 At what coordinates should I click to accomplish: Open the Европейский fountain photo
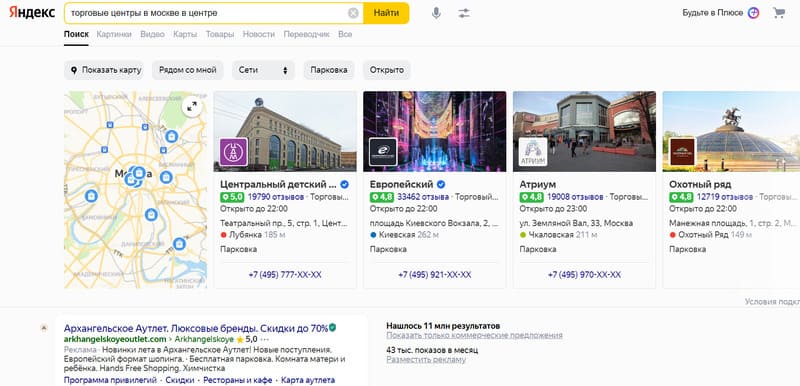[x=435, y=132]
